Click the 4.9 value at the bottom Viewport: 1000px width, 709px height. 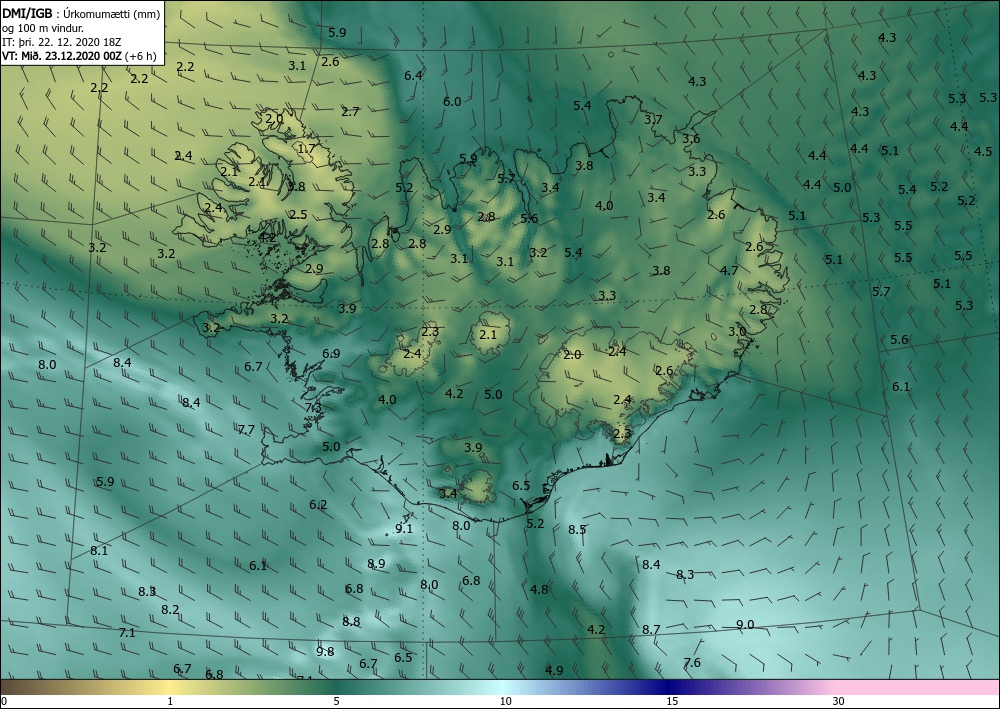point(554,670)
